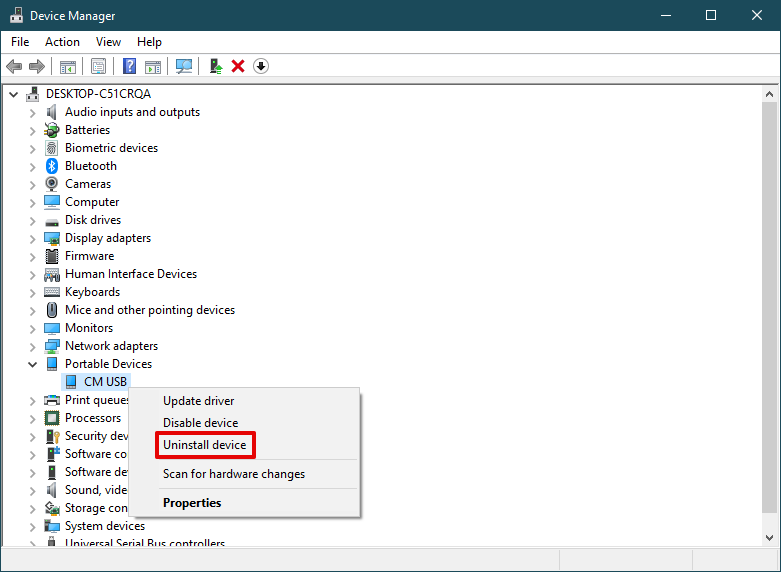Open the Help menu
Viewport: 781px width, 572px height.
click(149, 42)
